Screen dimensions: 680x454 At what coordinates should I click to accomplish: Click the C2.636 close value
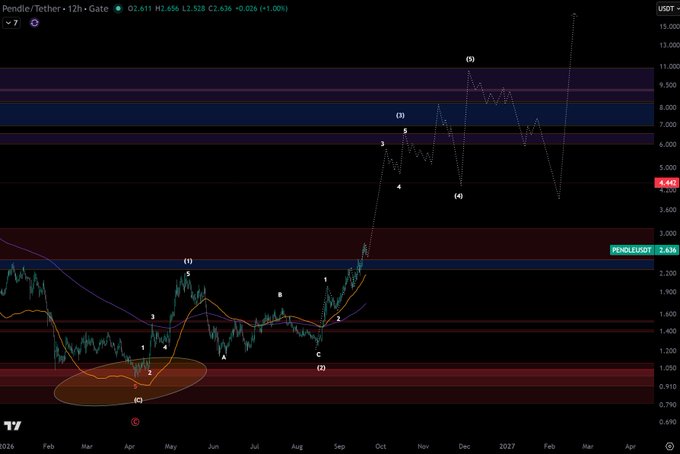click(x=219, y=8)
